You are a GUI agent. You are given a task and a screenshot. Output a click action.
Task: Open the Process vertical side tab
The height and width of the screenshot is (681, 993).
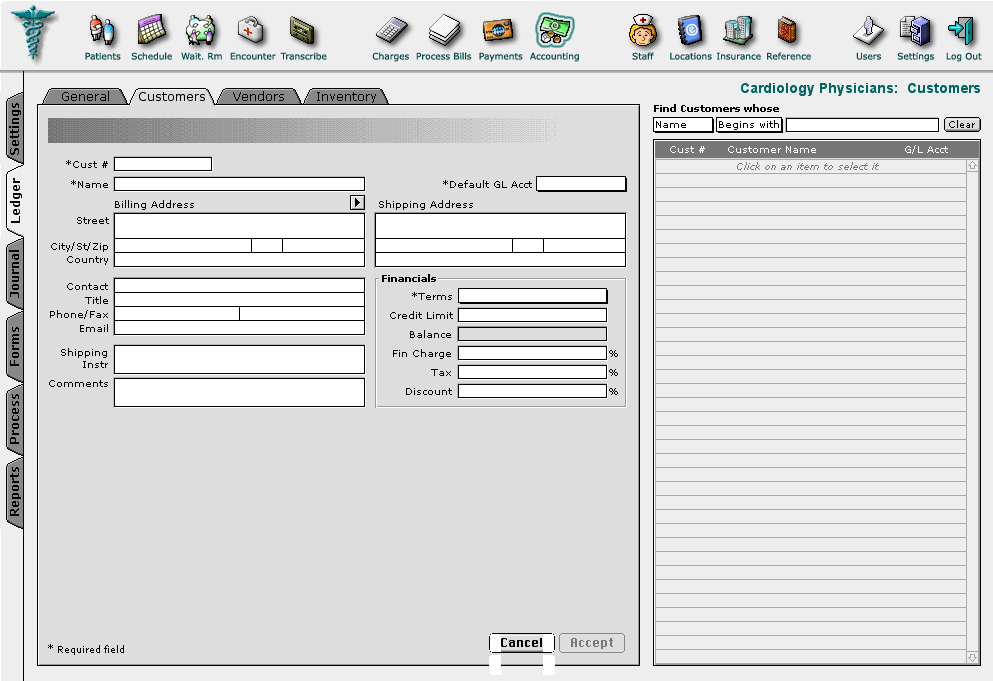click(x=15, y=419)
